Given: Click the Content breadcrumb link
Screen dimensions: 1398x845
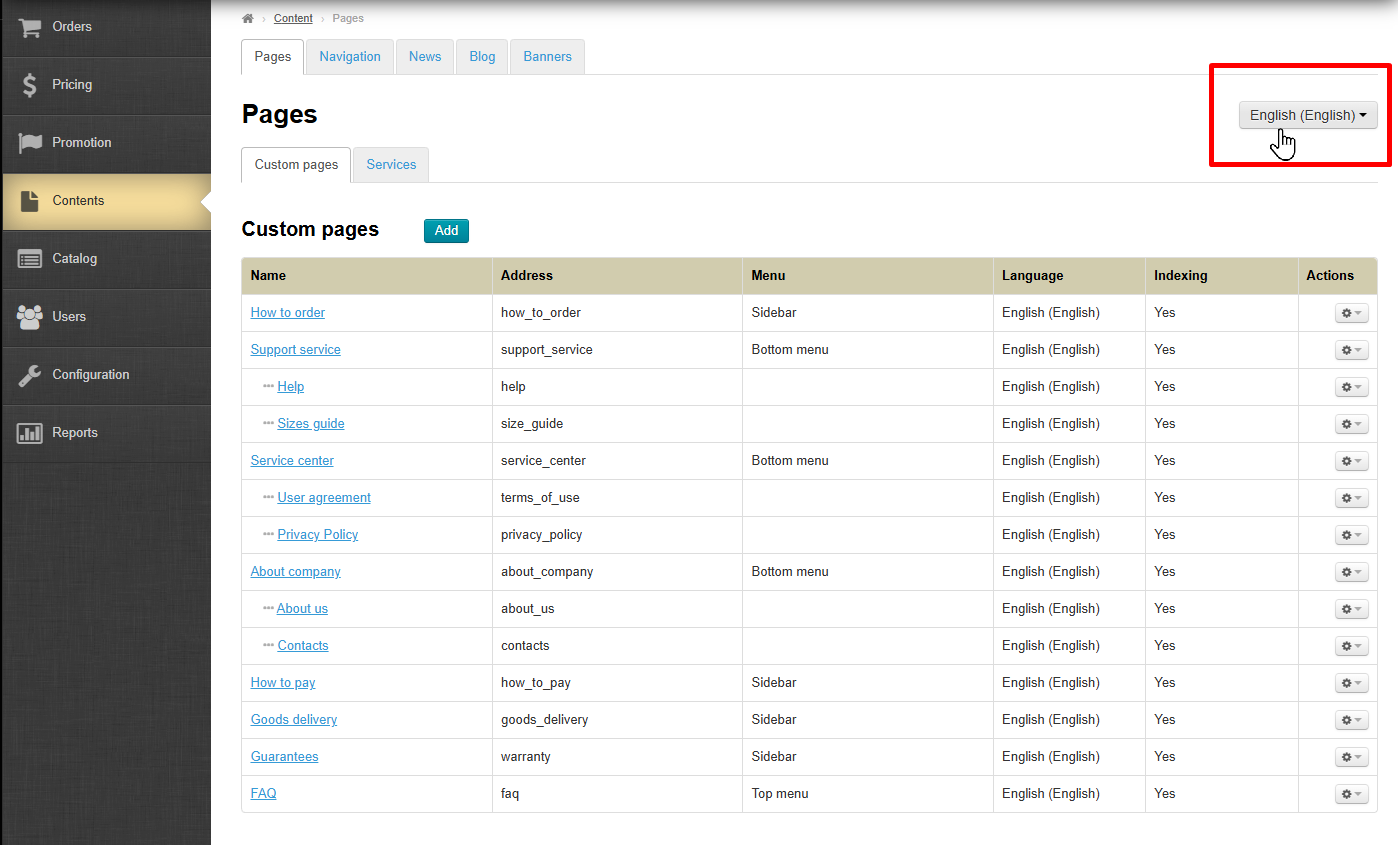Looking at the screenshot, I should click(x=293, y=18).
